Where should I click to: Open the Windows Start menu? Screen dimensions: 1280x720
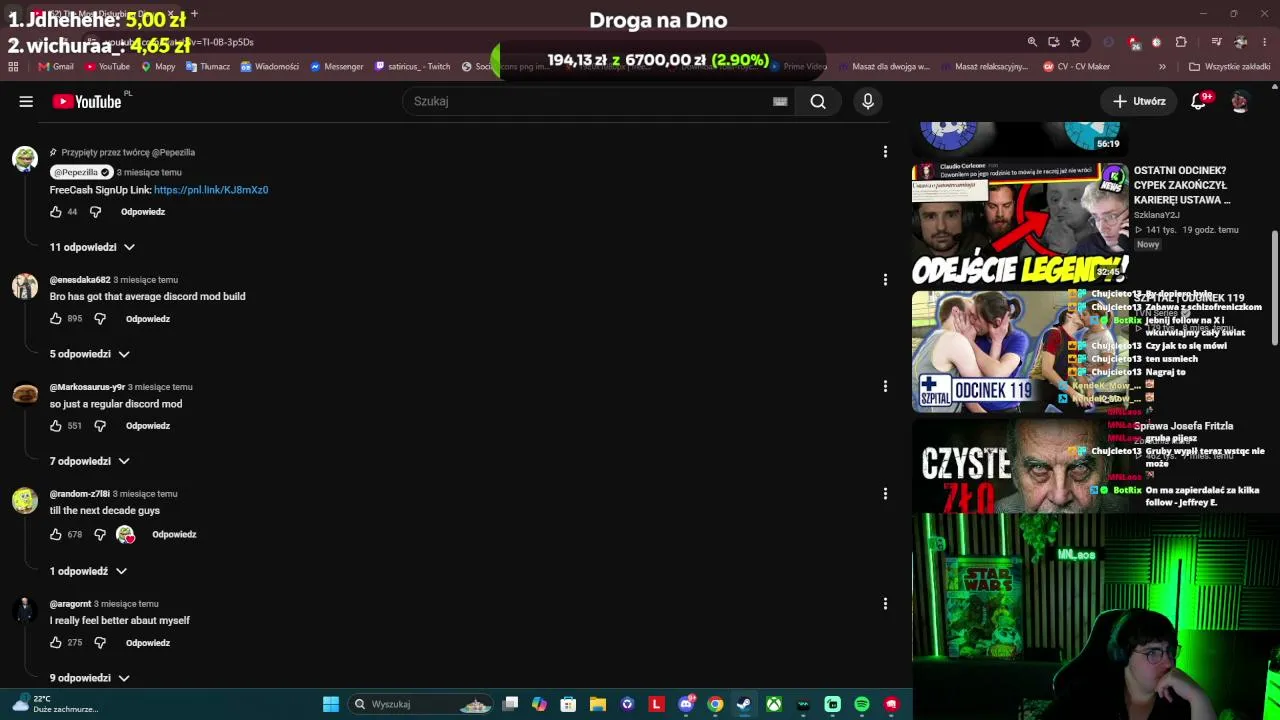click(x=331, y=704)
